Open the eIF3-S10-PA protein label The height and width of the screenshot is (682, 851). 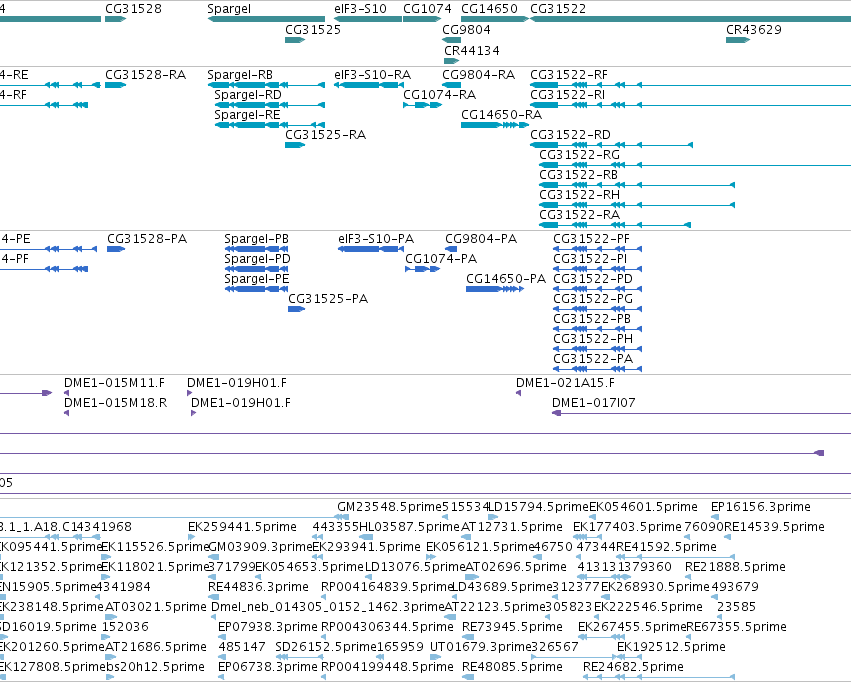376,239
